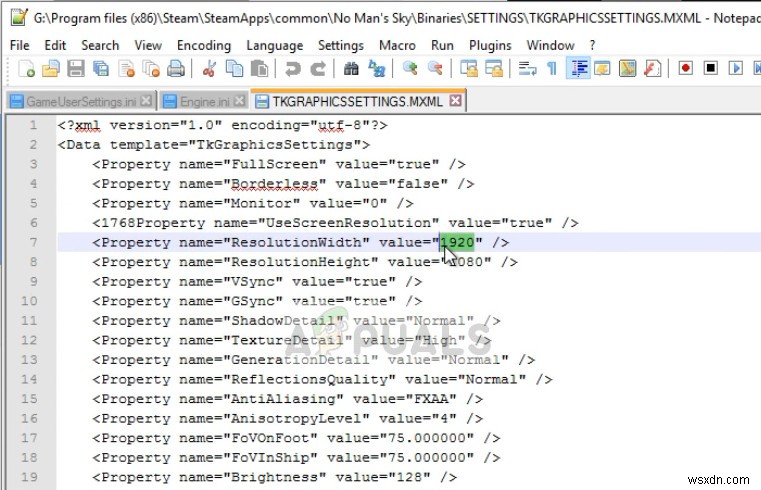Open Find with the binoculars icon
The width and height of the screenshot is (761, 490).
tap(351, 68)
